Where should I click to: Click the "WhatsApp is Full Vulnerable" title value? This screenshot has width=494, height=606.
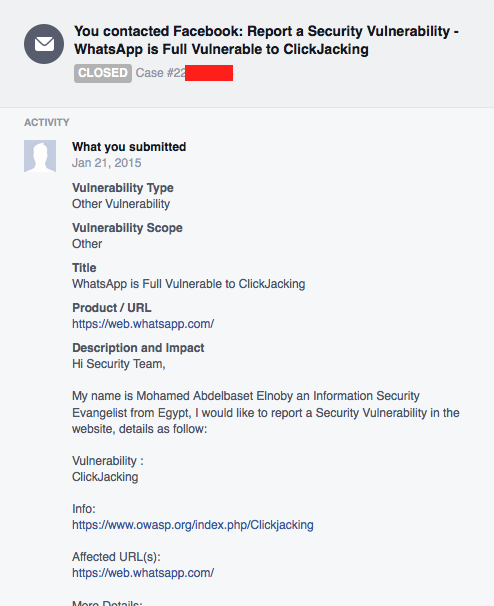(x=189, y=284)
